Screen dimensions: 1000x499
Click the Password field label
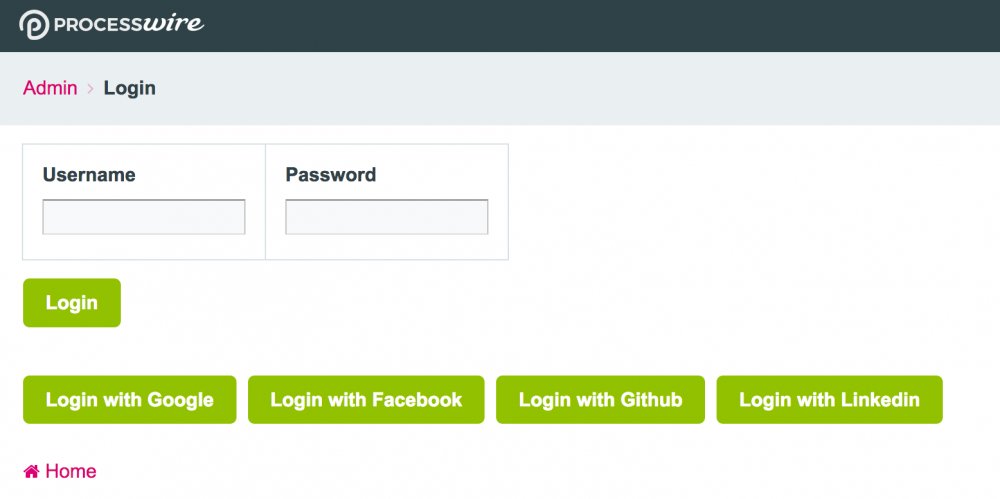tap(331, 175)
